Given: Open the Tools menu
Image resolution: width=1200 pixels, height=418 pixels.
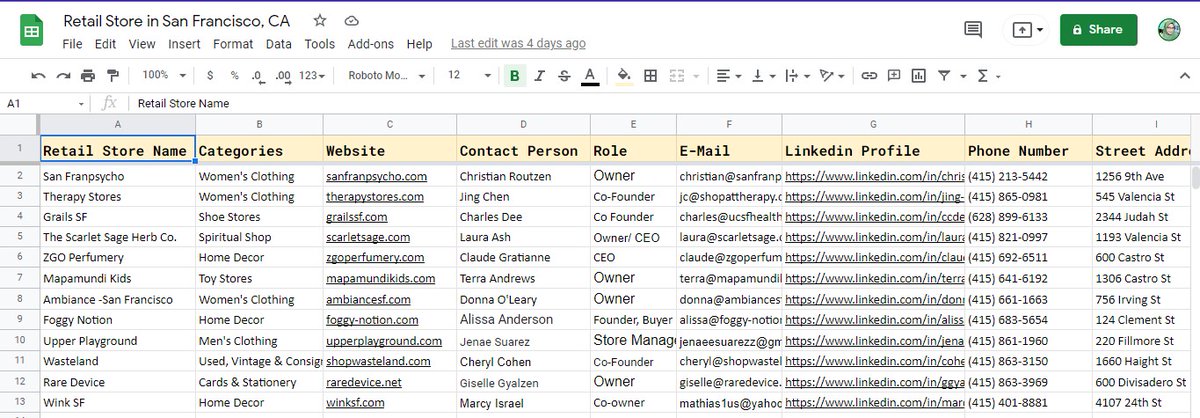Looking at the screenshot, I should coord(320,44).
